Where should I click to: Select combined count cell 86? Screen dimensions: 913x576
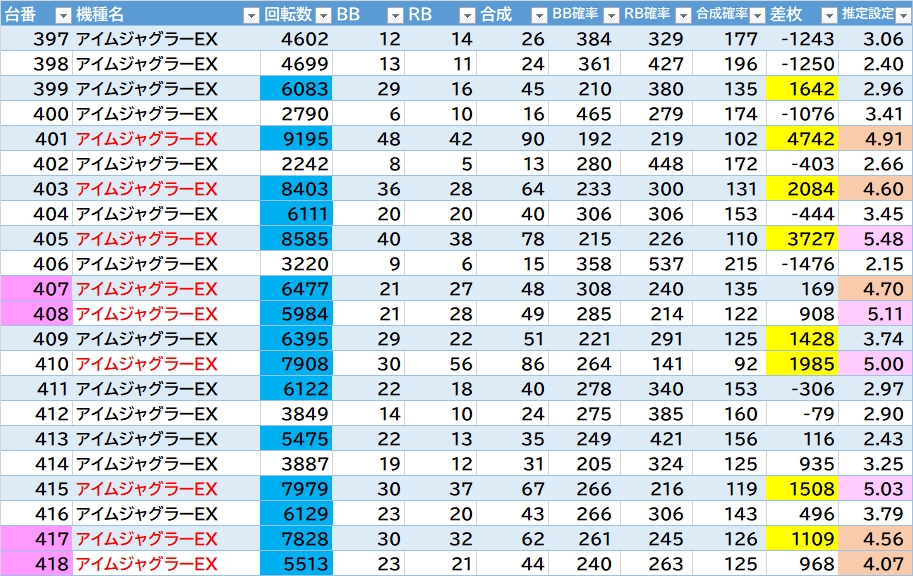[x=512, y=363]
